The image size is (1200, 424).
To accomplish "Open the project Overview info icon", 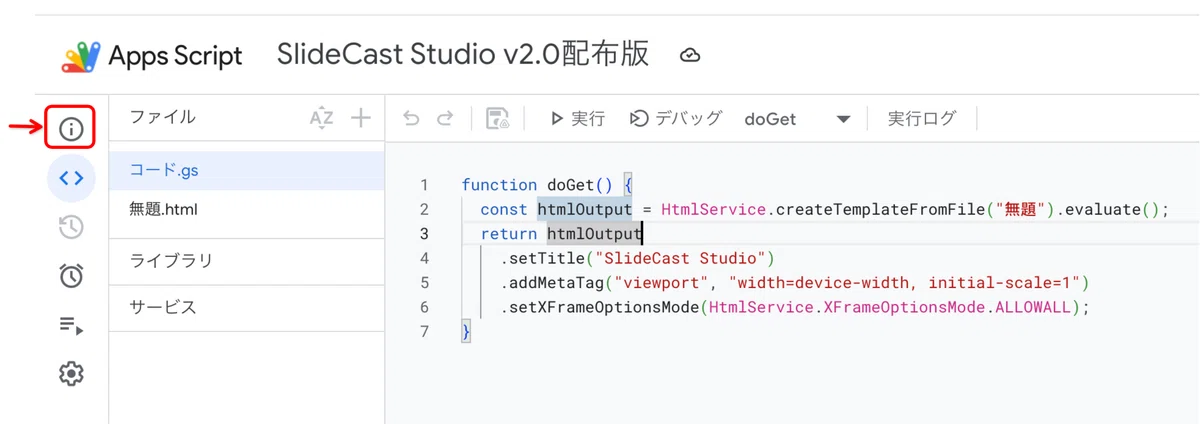I will 71,129.
